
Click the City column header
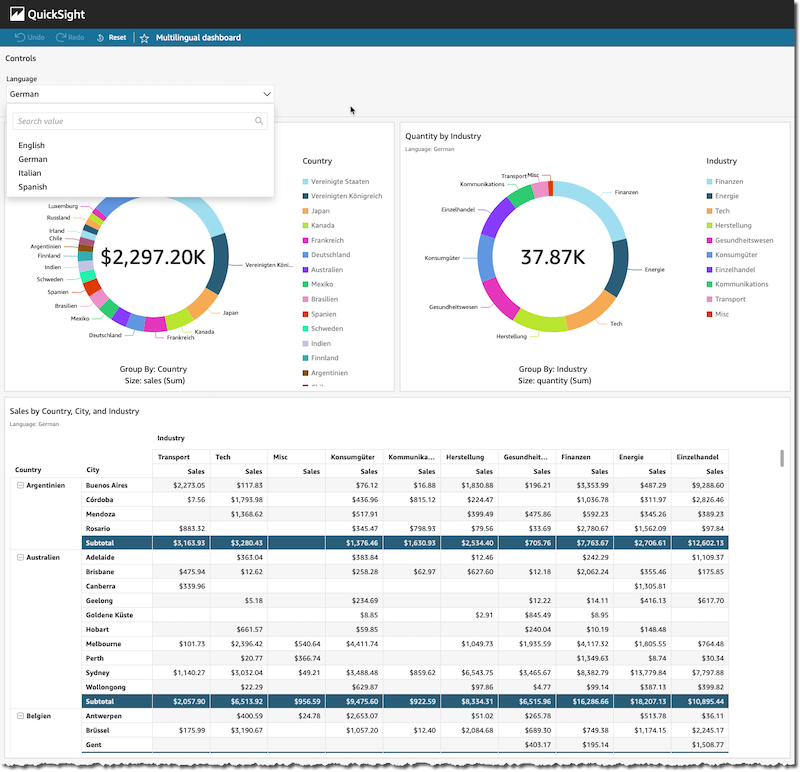(x=93, y=470)
